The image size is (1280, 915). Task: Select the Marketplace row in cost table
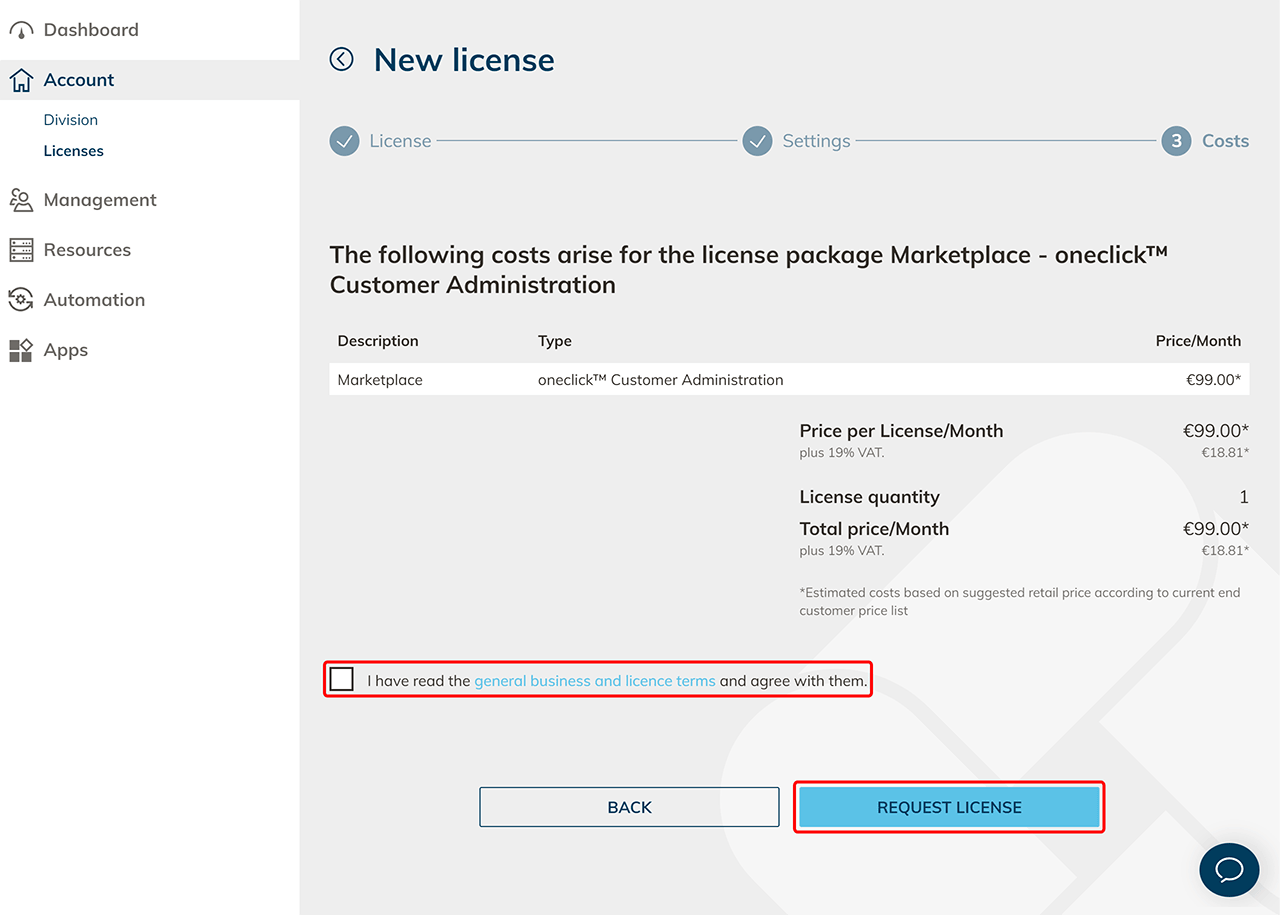coord(788,380)
